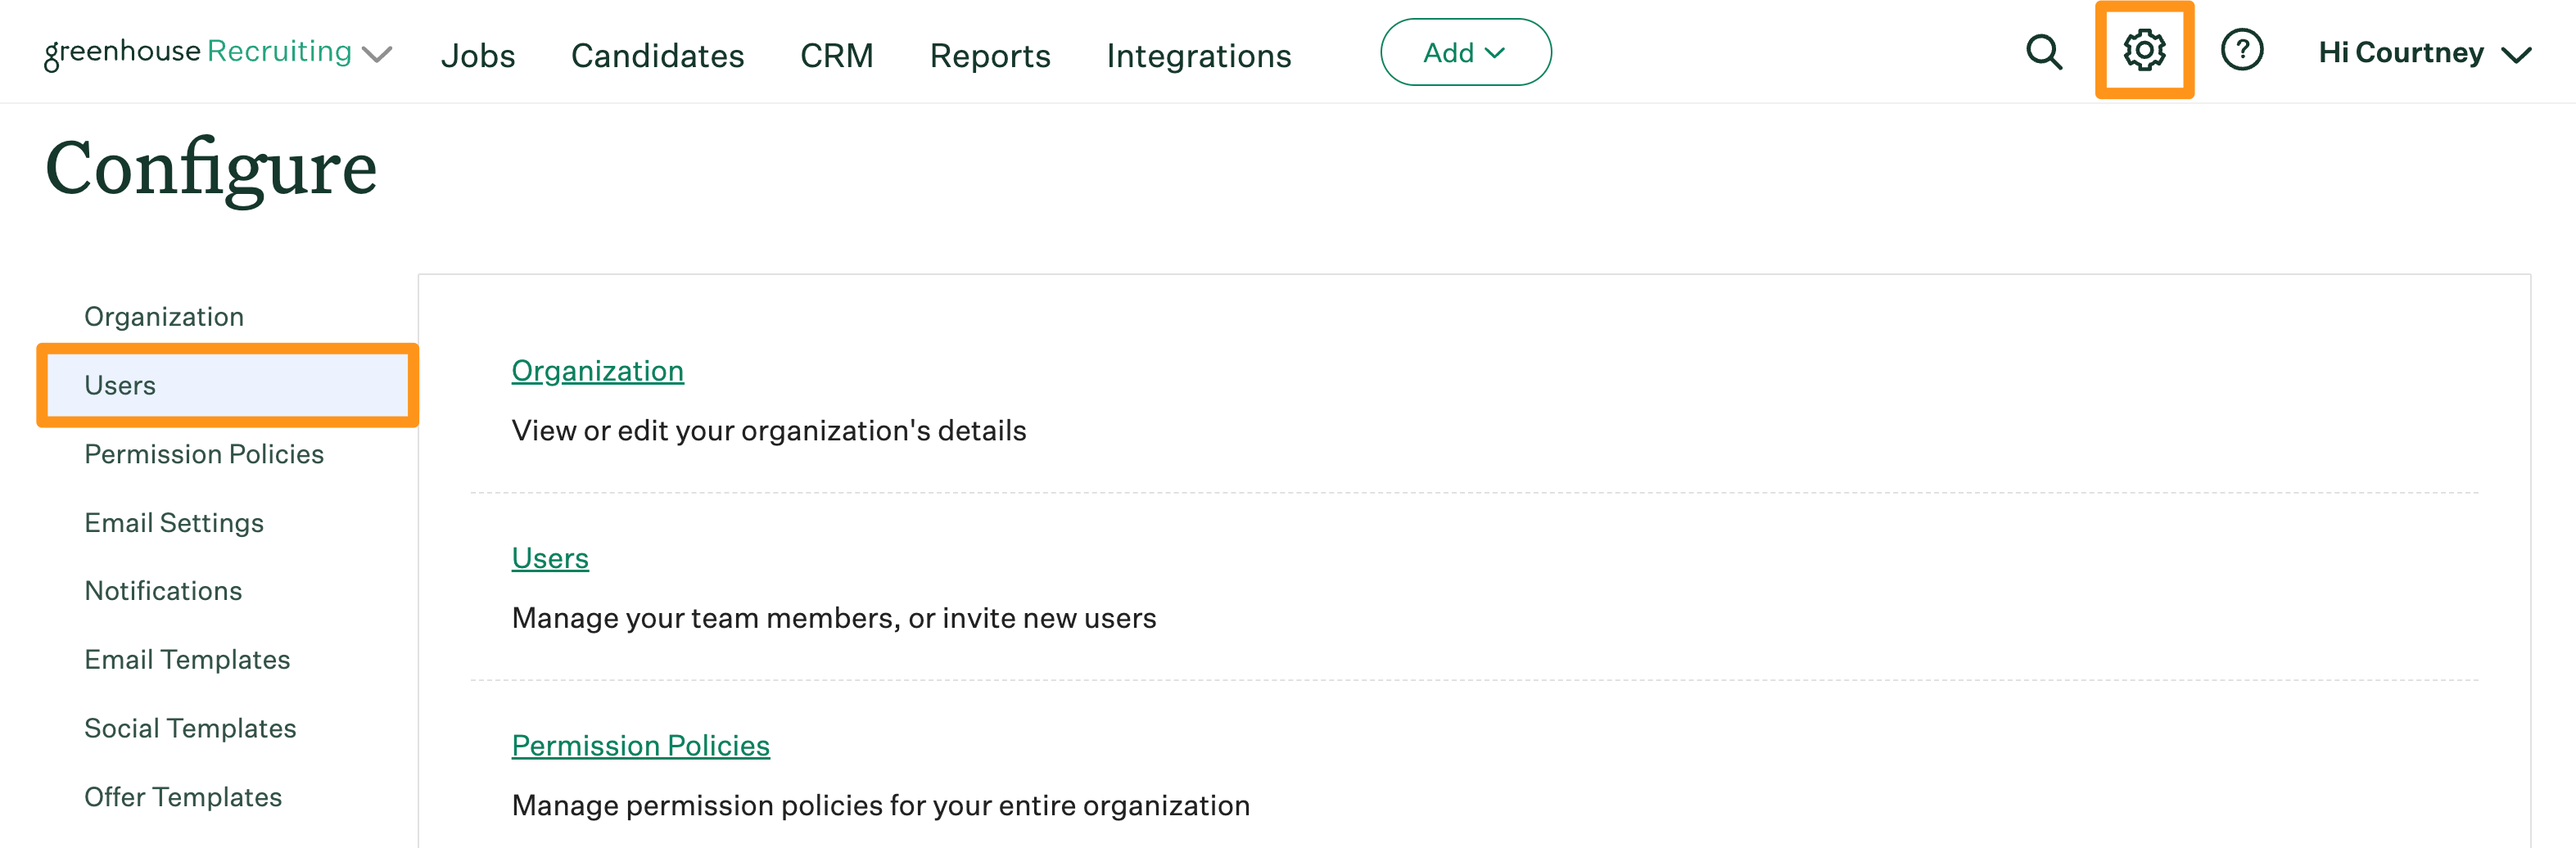Open Offer Templates from the sidebar
Viewport: 2576px width, 848px height.
pyautogui.click(x=182, y=796)
